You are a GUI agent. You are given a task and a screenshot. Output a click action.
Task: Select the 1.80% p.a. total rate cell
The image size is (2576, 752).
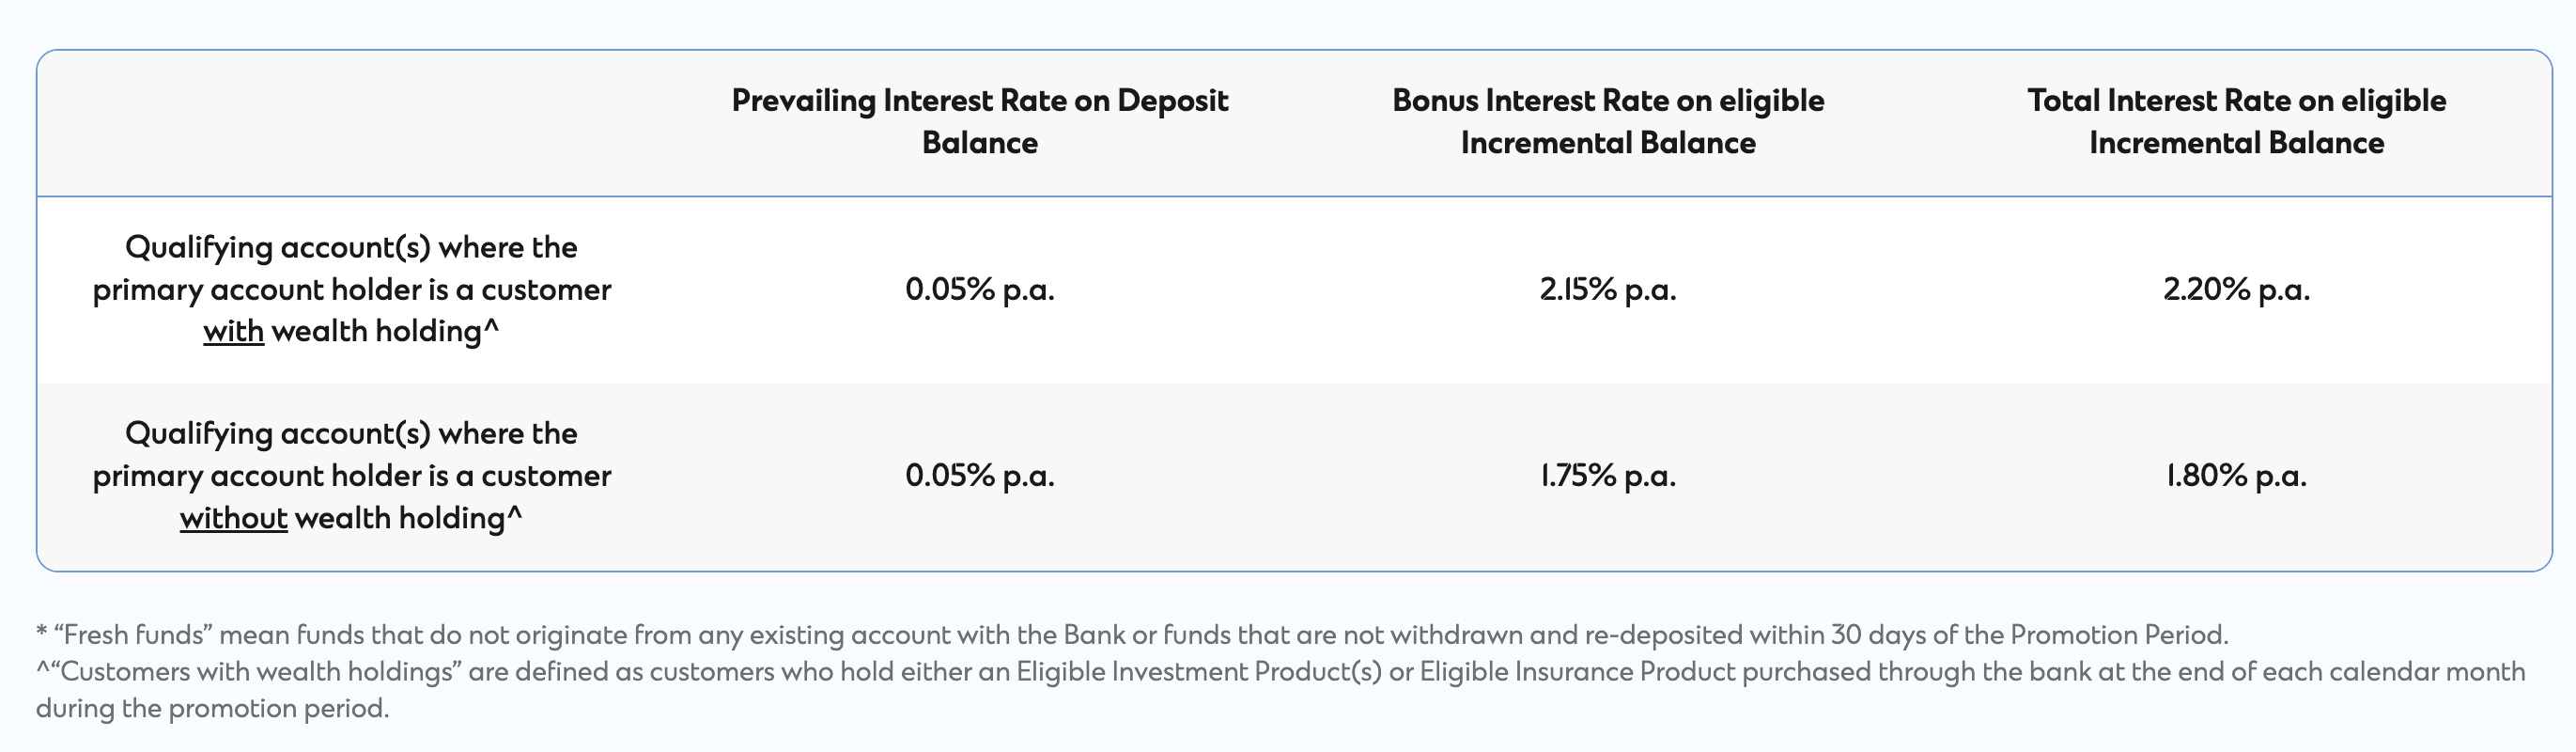click(2236, 476)
